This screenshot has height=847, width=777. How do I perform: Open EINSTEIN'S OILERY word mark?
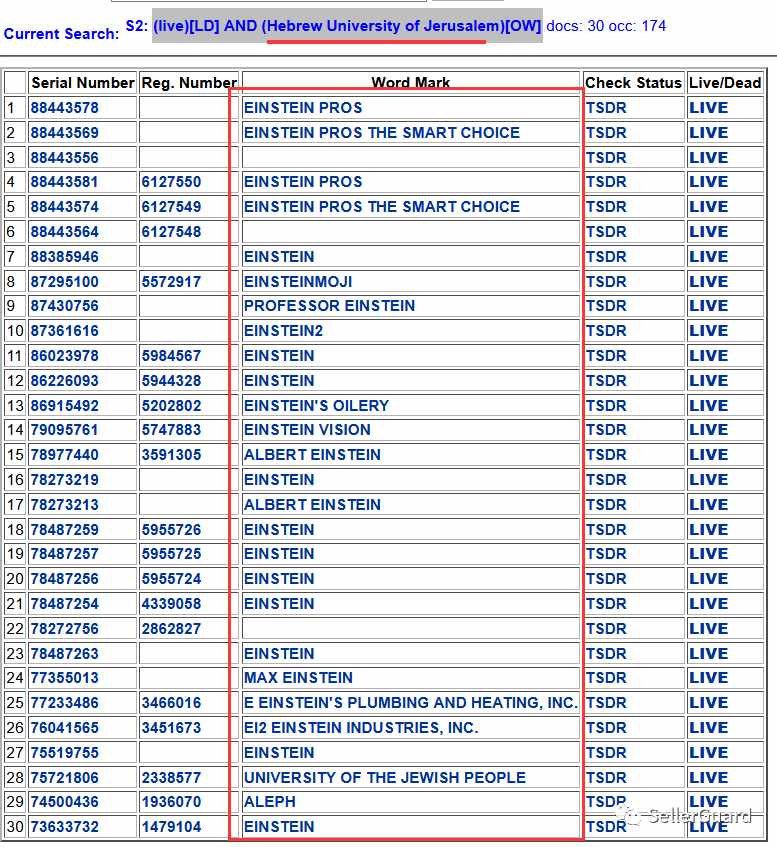316,406
